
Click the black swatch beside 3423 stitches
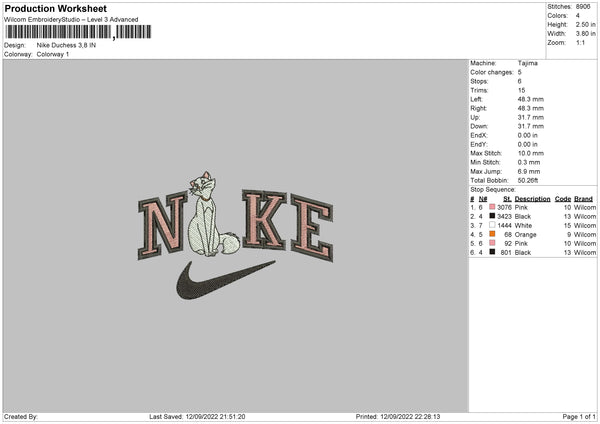[492, 216]
